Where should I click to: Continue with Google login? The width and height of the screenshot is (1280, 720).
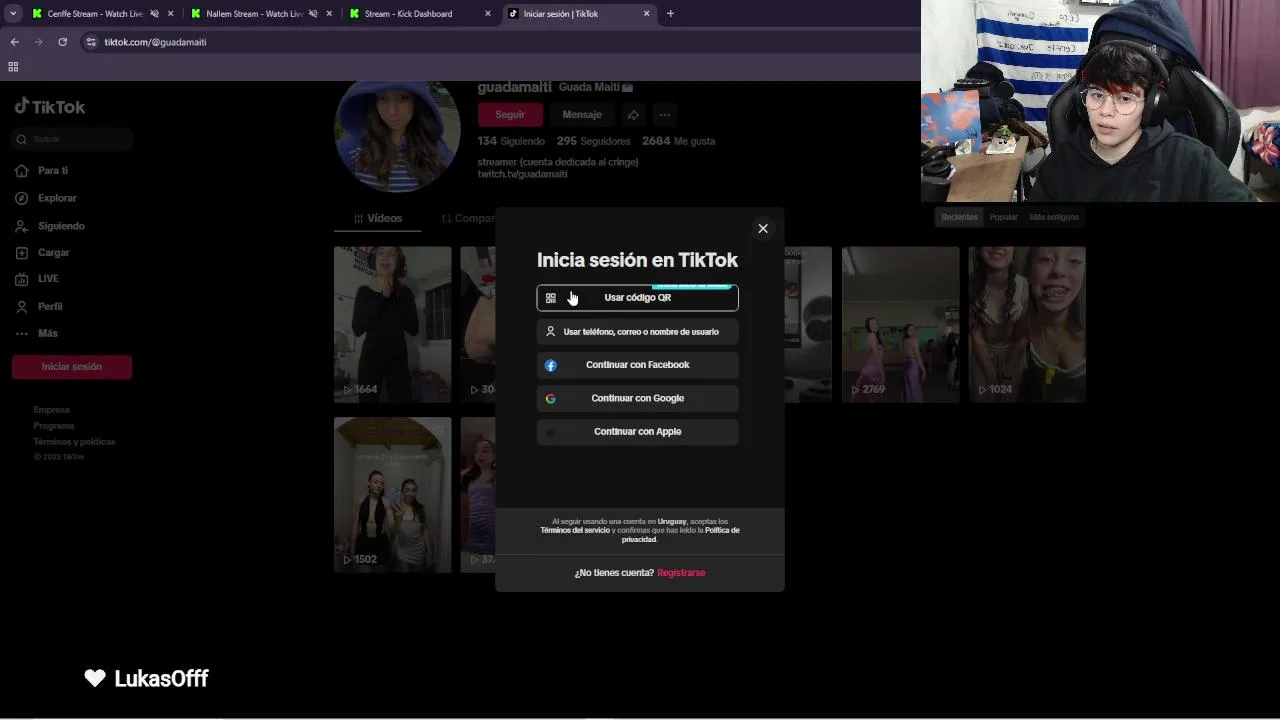click(637, 398)
